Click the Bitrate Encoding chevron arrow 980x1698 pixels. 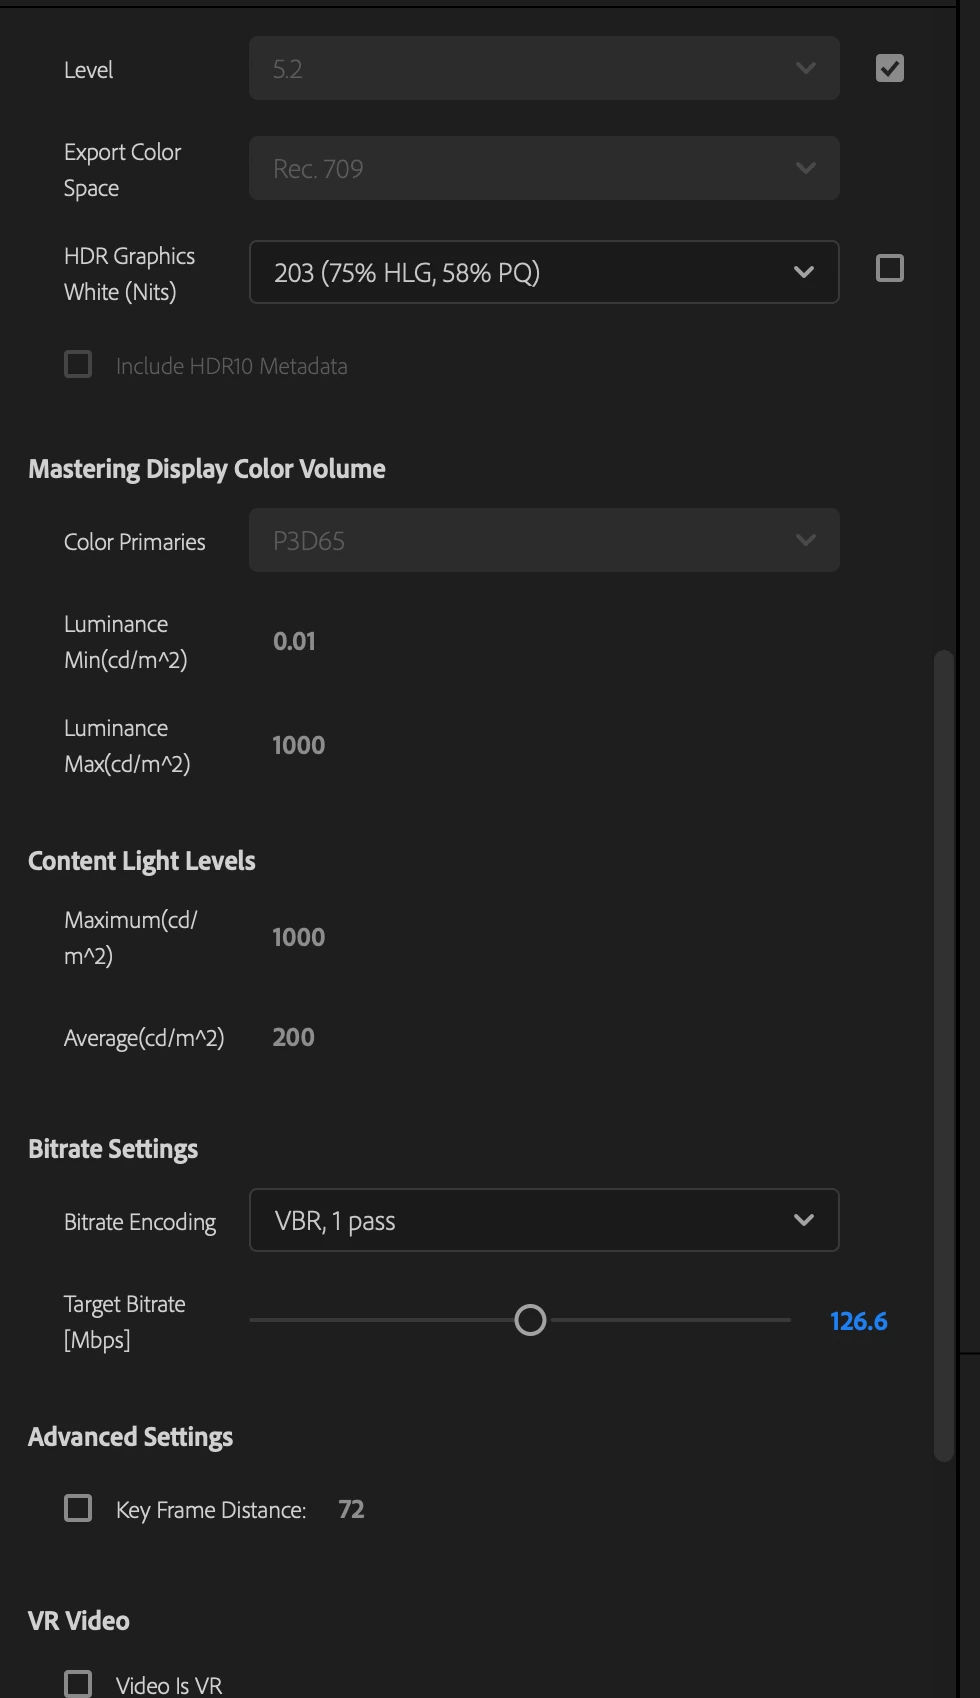(x=803, y=1220)
